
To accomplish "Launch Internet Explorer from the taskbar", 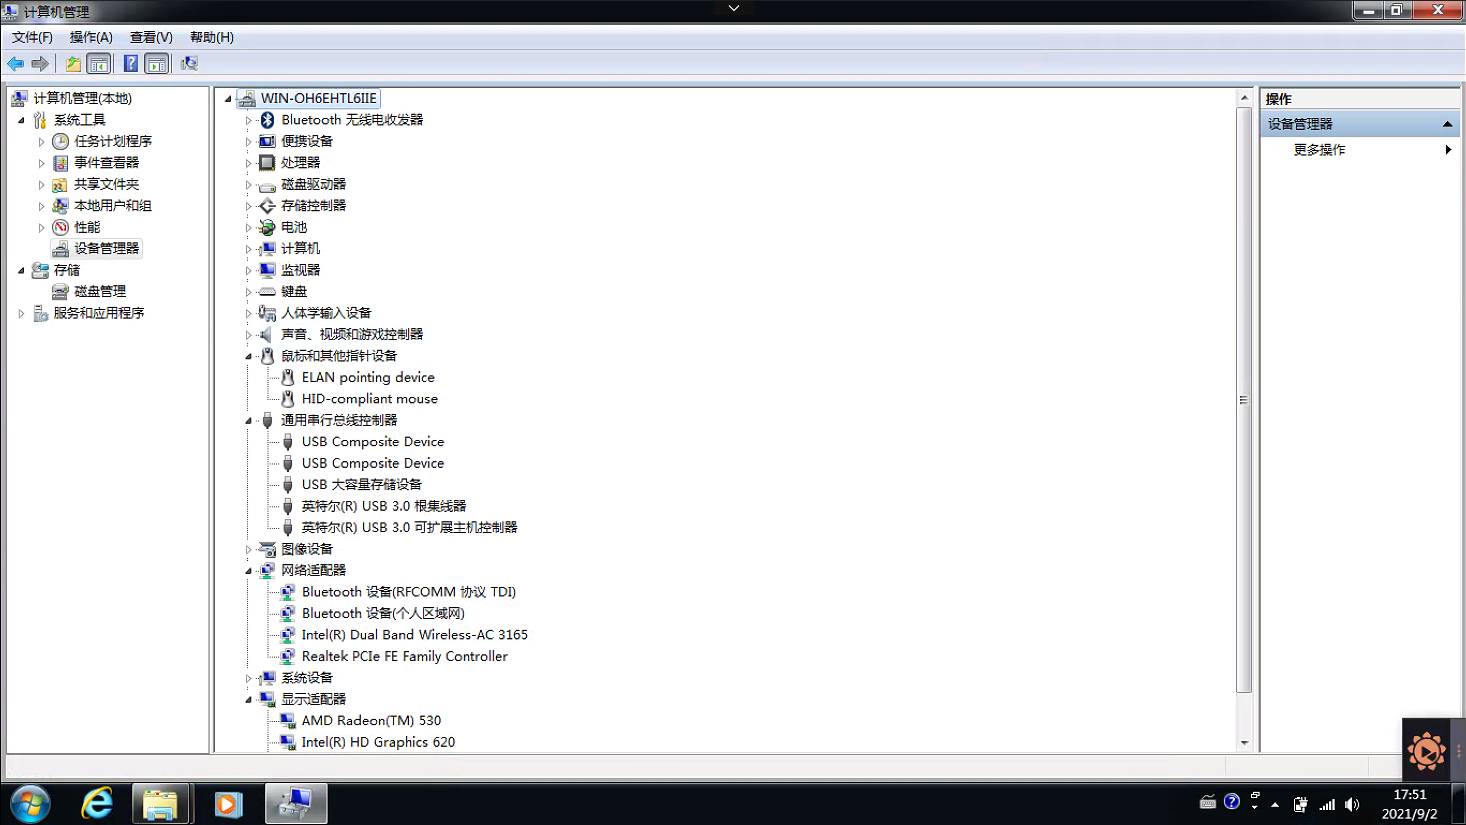I will [x=97, y=804].
